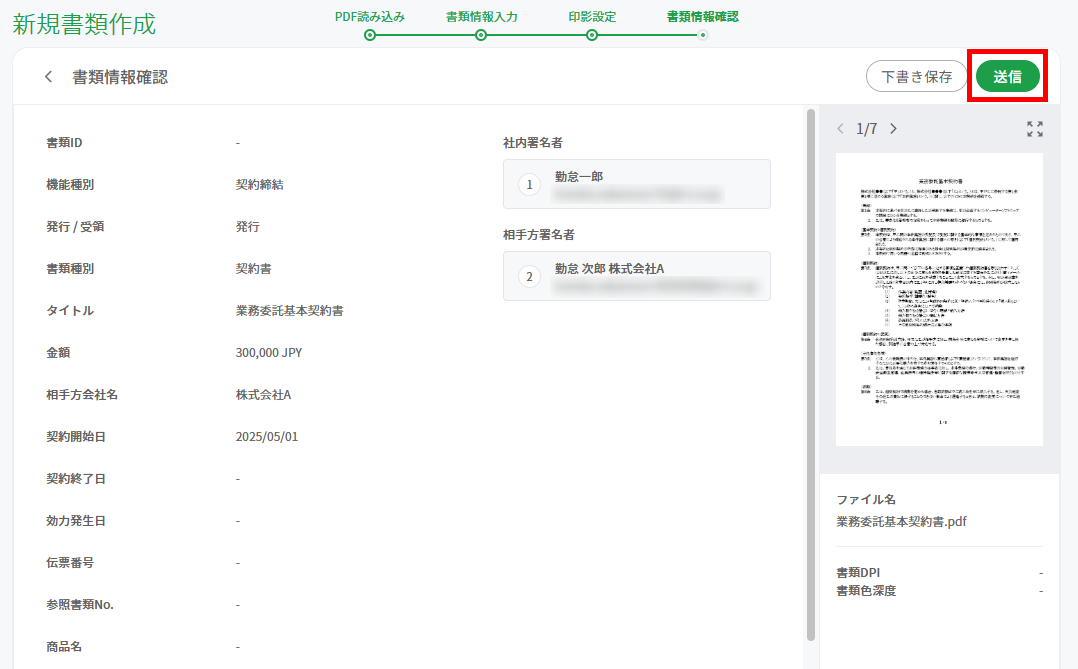
Task: Select the 書類情報入力 step
Action: pos(481,17)
